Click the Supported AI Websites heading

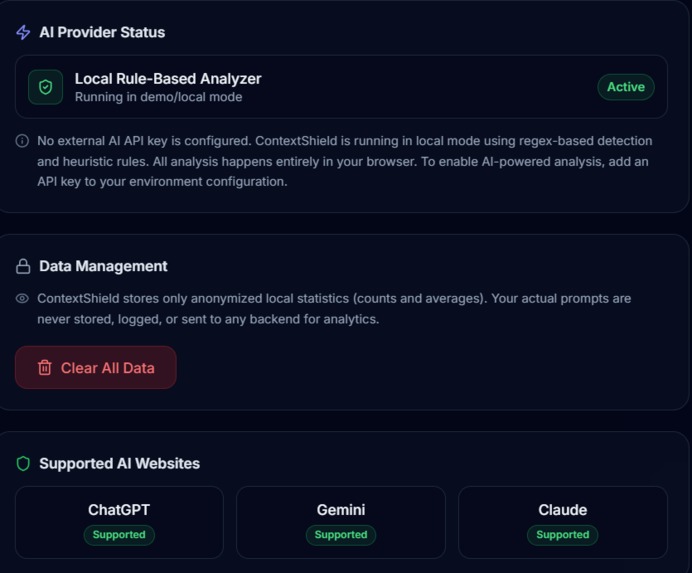pos(119,464)
